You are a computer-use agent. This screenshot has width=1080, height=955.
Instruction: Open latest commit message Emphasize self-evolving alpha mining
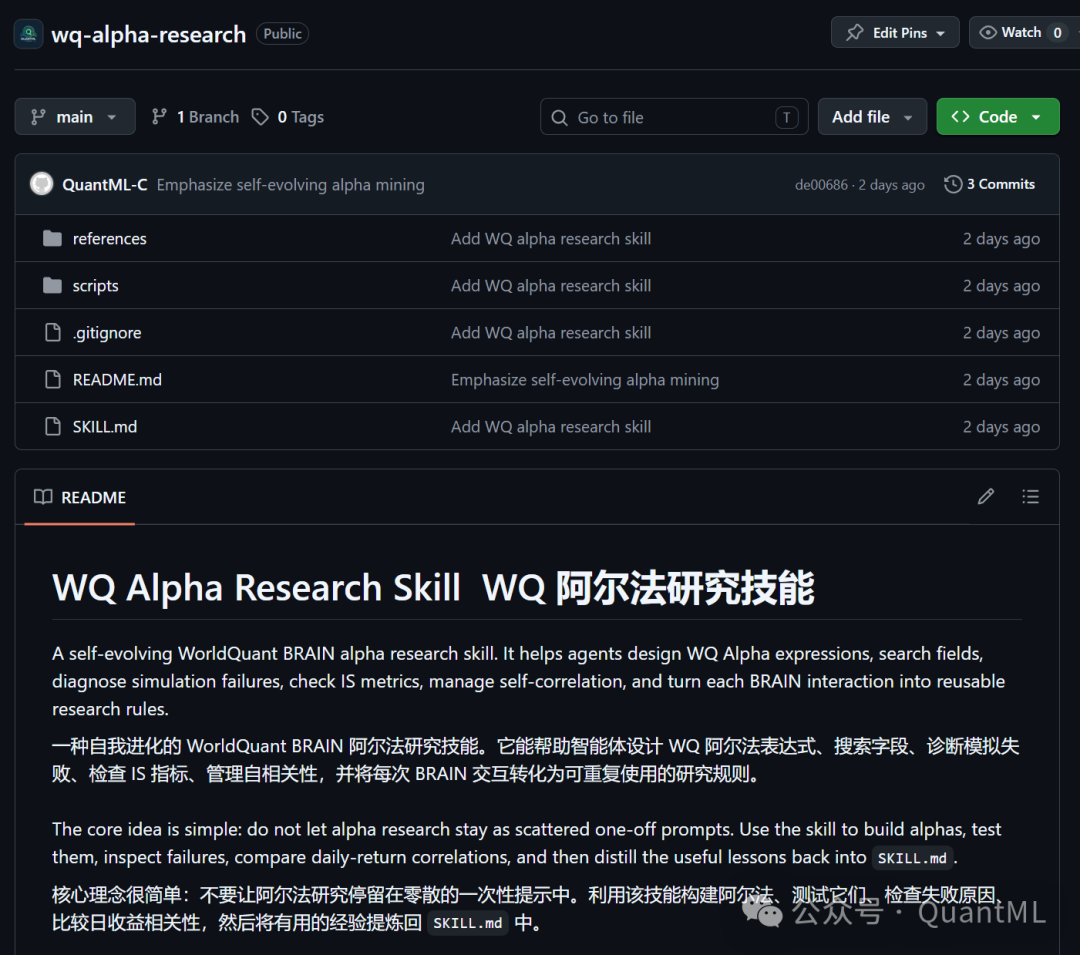pyautogui.click(x=291, y=185)
